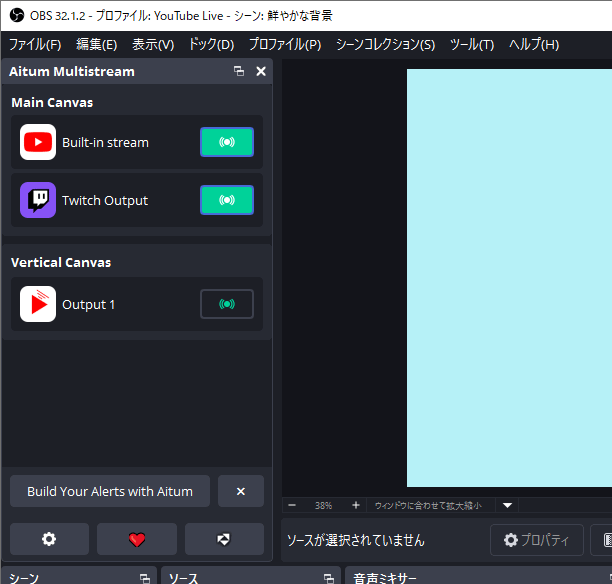Click the Output 1 platform icon
612x584 pixels.
(38, 304)
